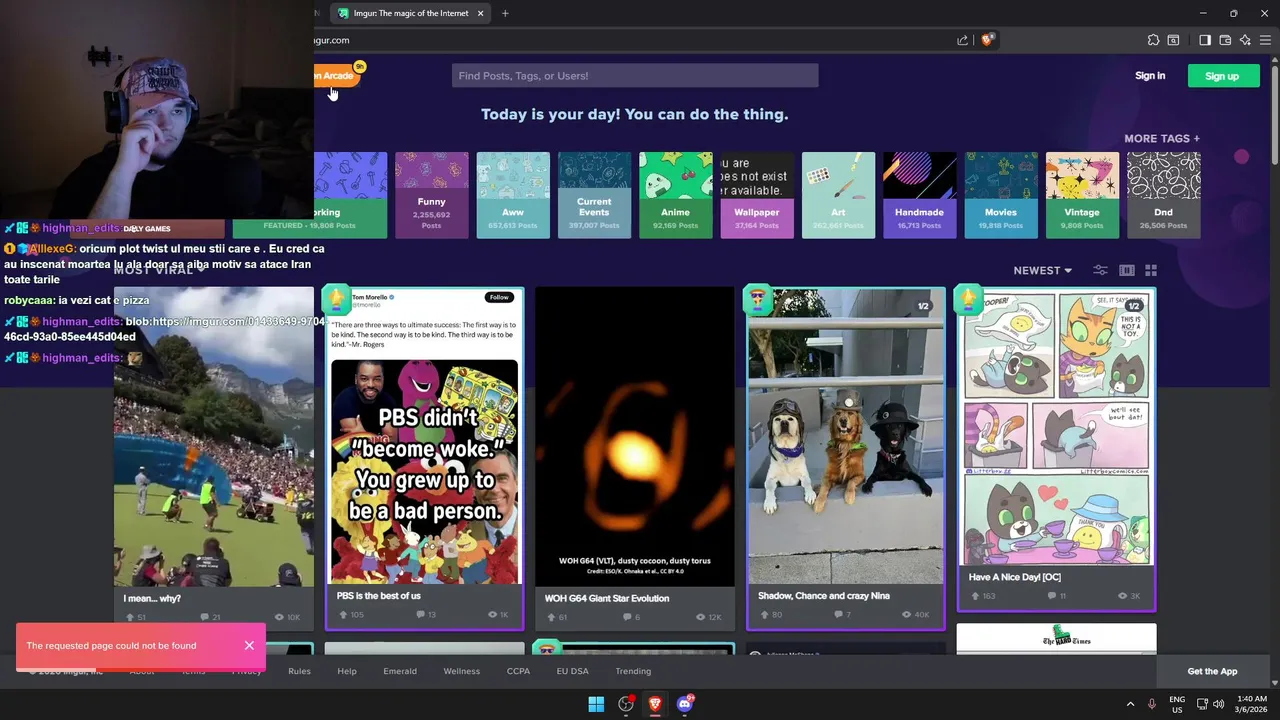Open the Brave browser taskbar icon
This screenshot has height=720, width=1280.
point(655,704)
